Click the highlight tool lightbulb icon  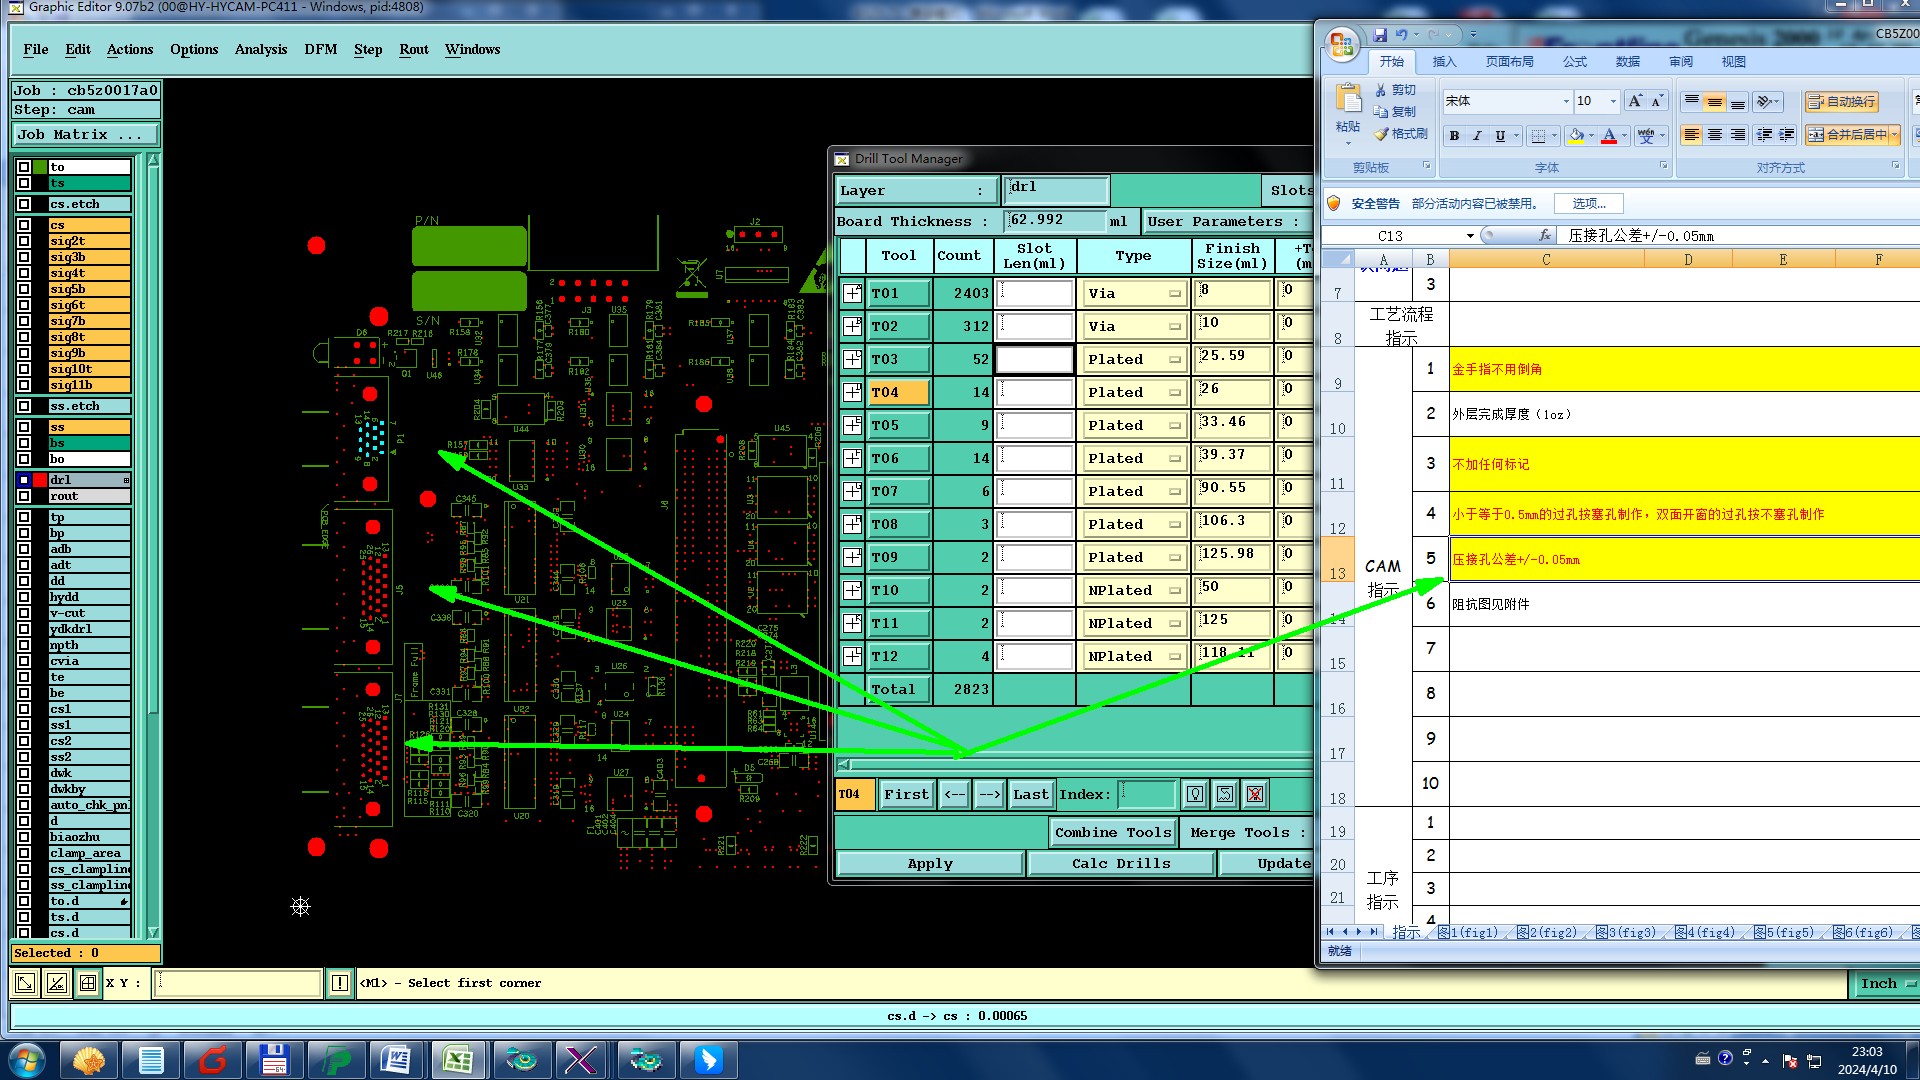coord(1195,794)
